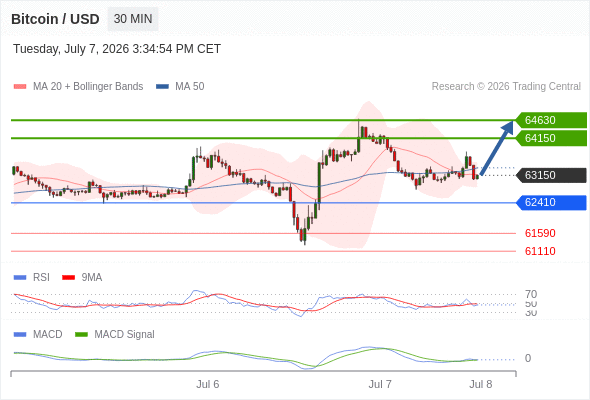Click the 9MA legend label
This screenshot has width=590, height=400.
[92, 278]
